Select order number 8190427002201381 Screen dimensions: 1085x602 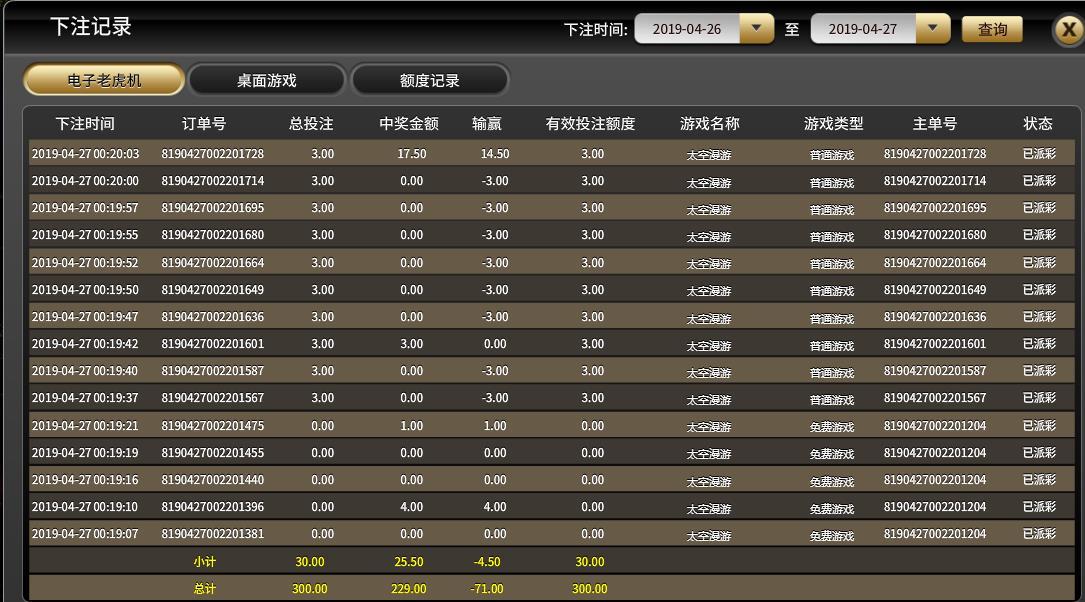click(x=212, y=533)
